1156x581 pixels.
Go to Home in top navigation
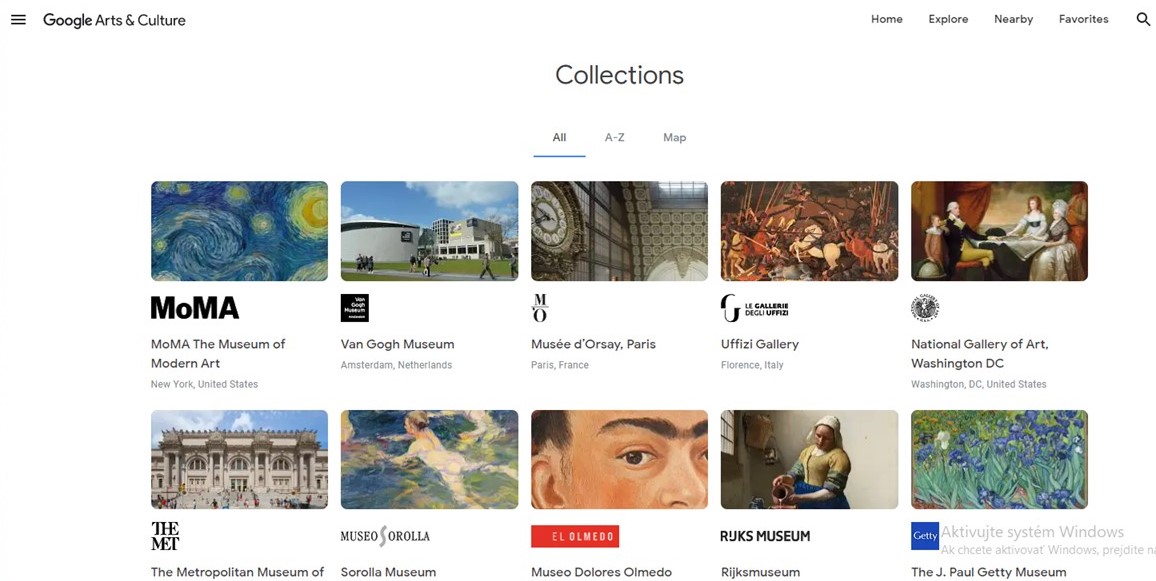pos(887,20)
